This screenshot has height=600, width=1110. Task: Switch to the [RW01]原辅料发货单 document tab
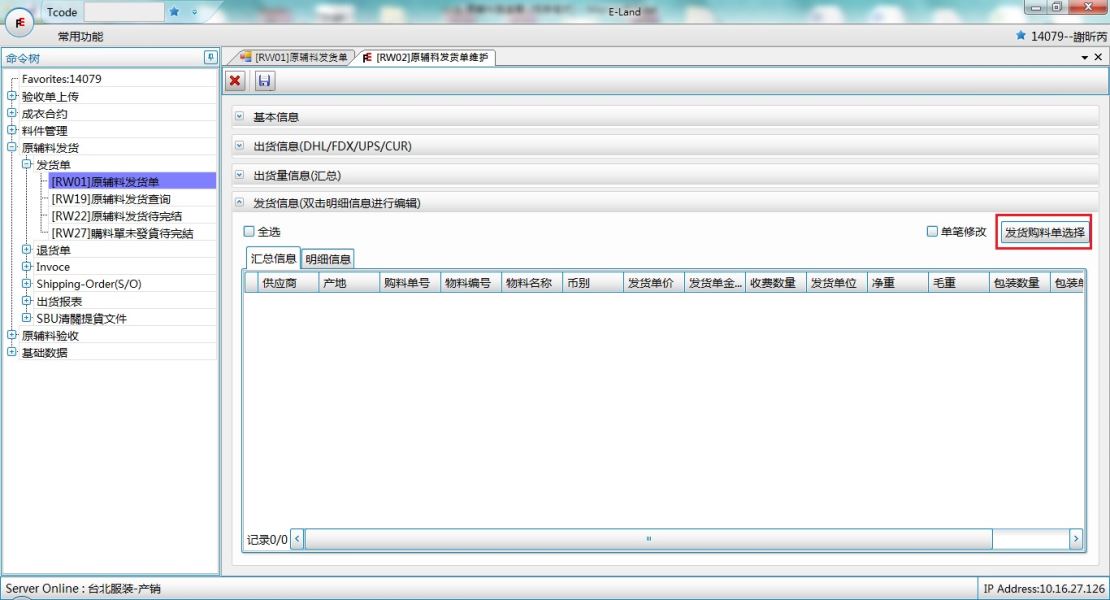[x=293, y=57]
